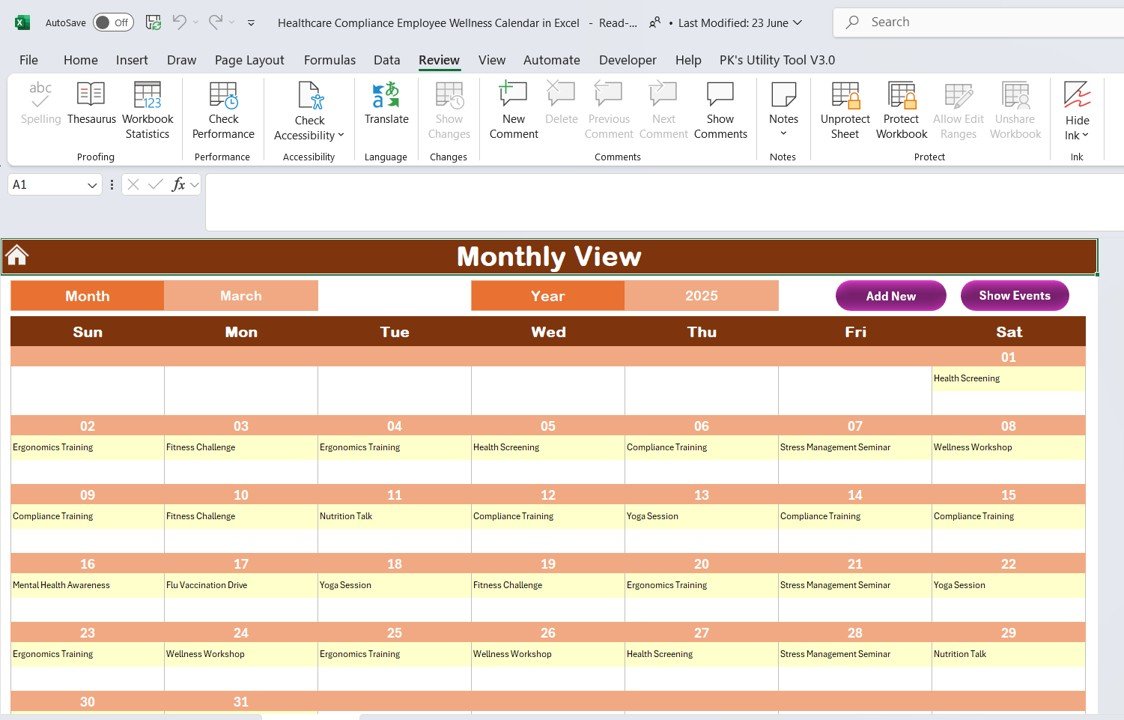Select the day 31 date cell

[x=241, y=701]
